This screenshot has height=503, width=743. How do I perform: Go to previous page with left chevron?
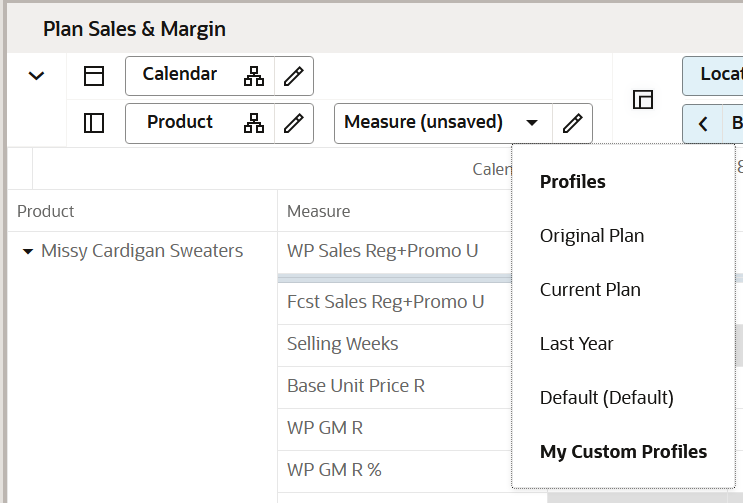[703, 124]
